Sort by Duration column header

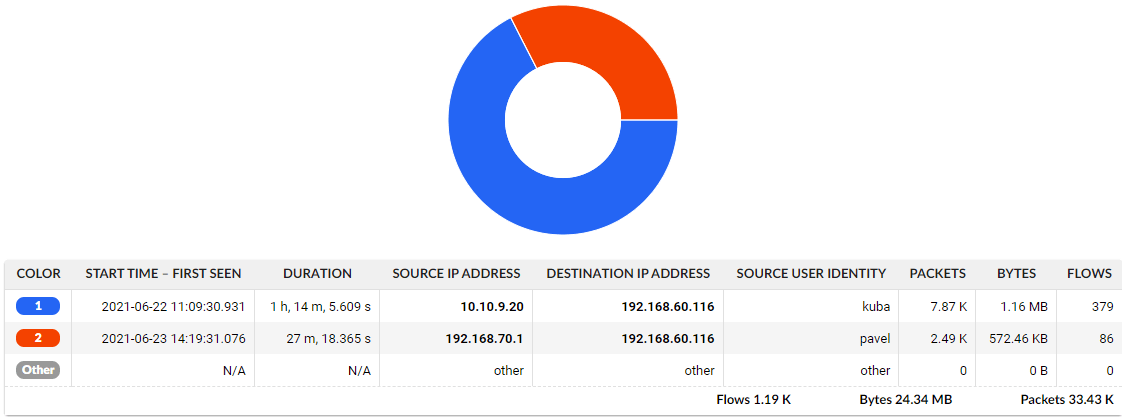(x=317, y=273)
